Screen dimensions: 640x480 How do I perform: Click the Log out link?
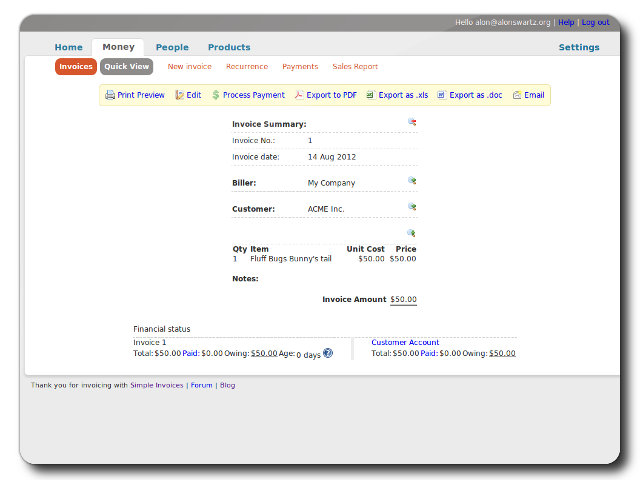[595, 22]
